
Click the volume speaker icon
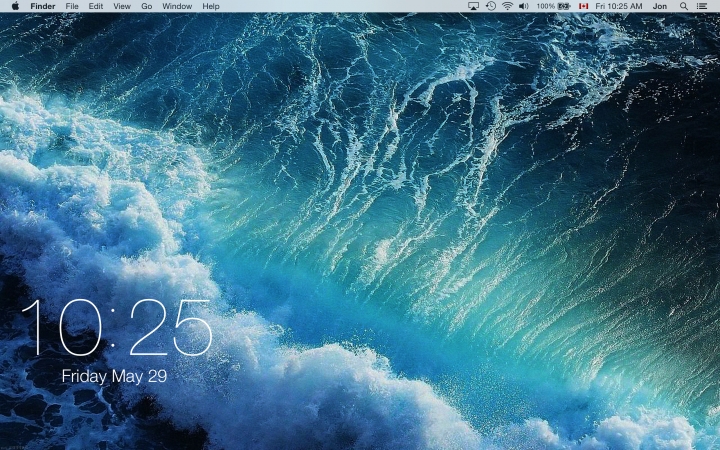click(x=523, y=6)
